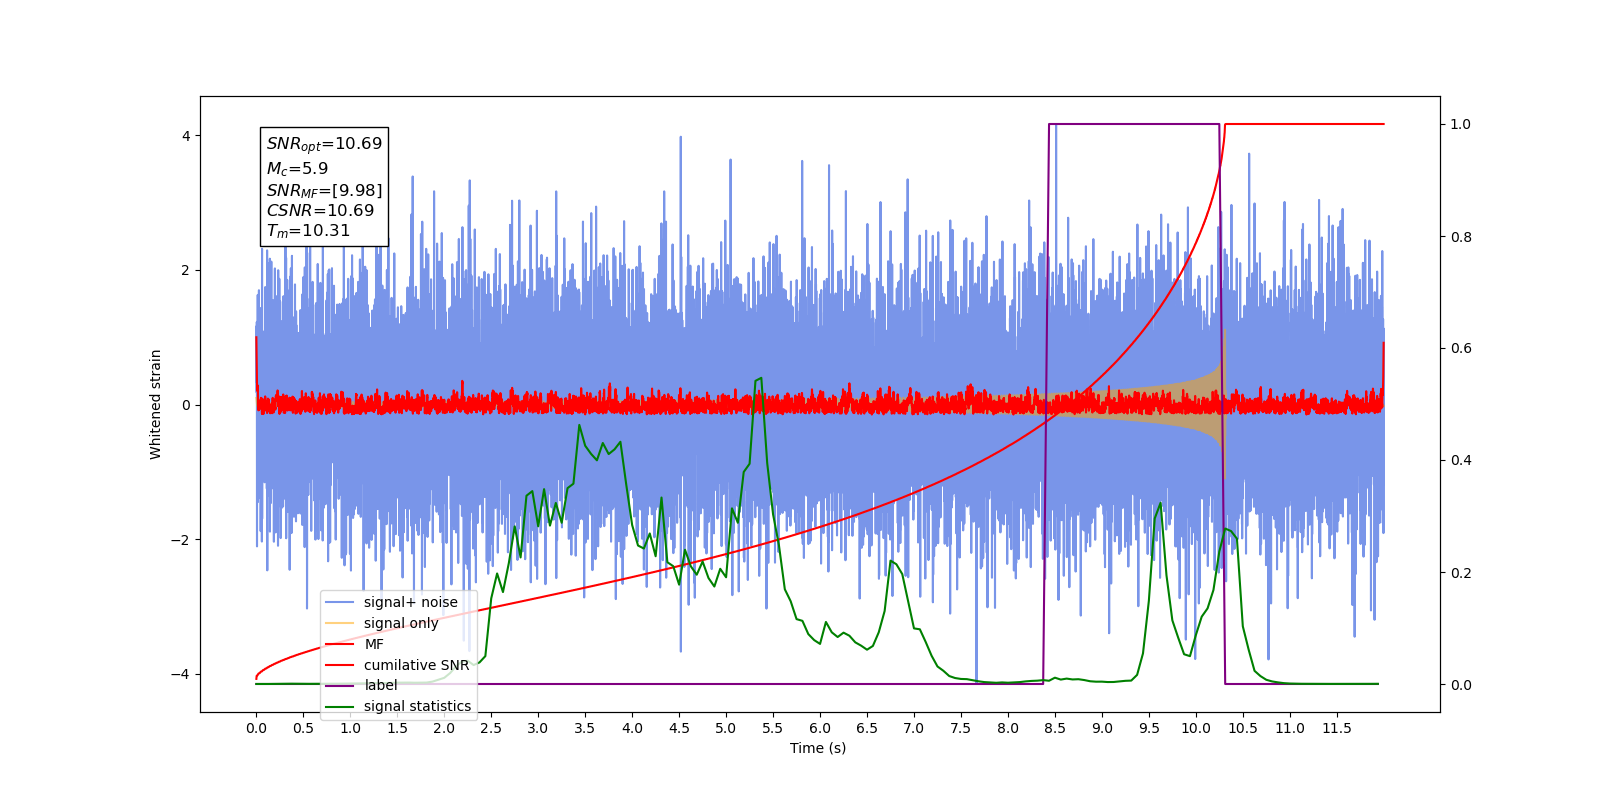Click the 1.0 tick on right axis
1600x800 pixels.
(x=1461, y=124)
